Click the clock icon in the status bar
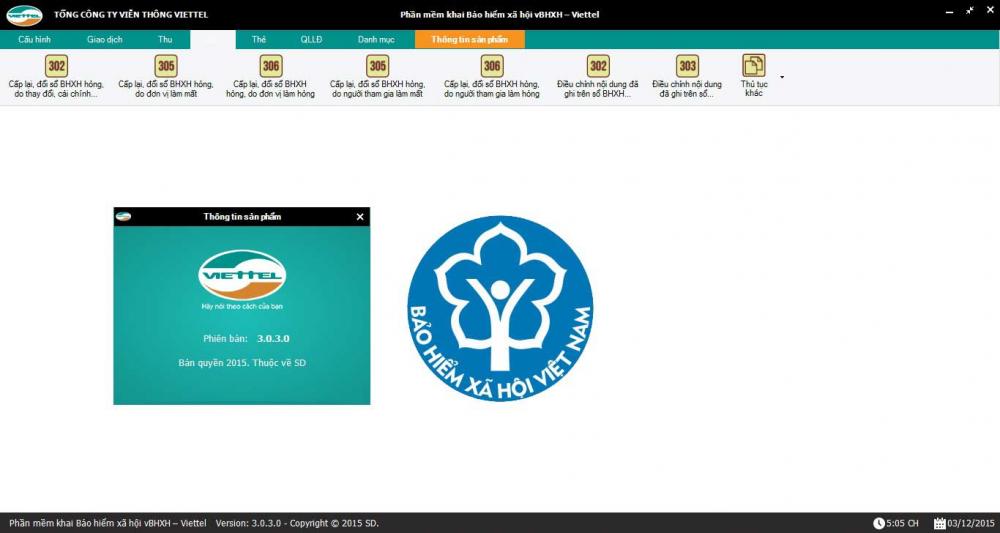Screen dimensions: 1000x533 click(x=878, y=523)
